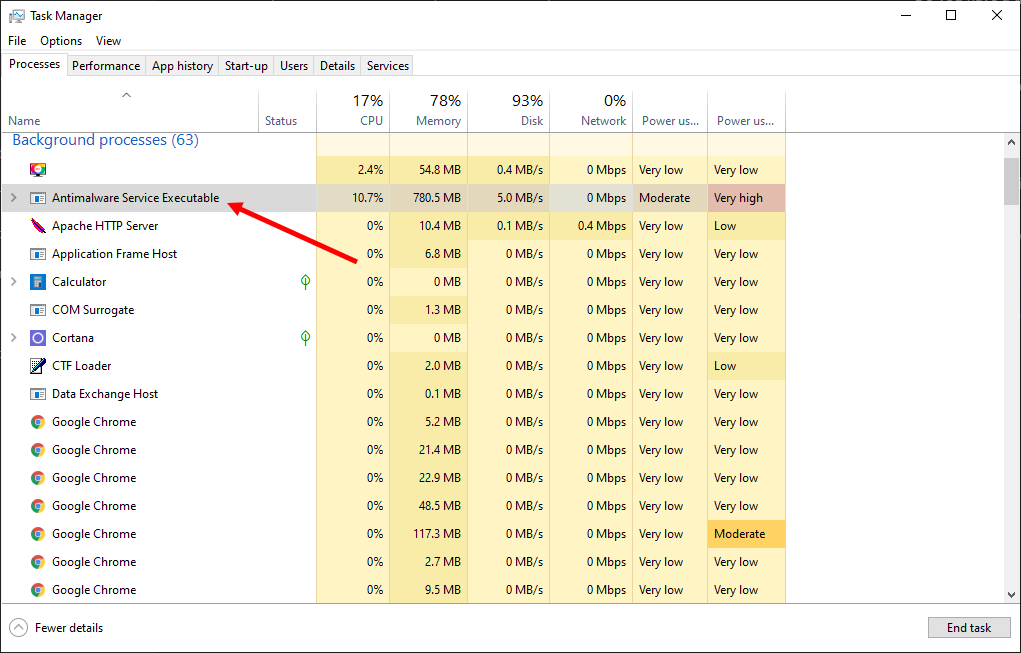Click the Chrome icon in the 2.7 MB row
The image size is (1021, 653).
(x=38, y=562)
